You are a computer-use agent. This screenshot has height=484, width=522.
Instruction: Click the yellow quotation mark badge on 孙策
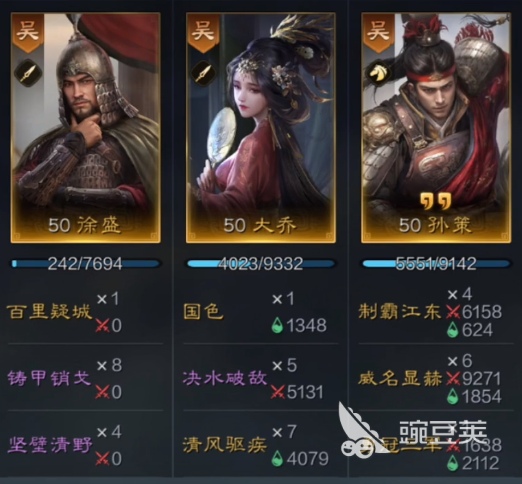click(x=436, y=201)
